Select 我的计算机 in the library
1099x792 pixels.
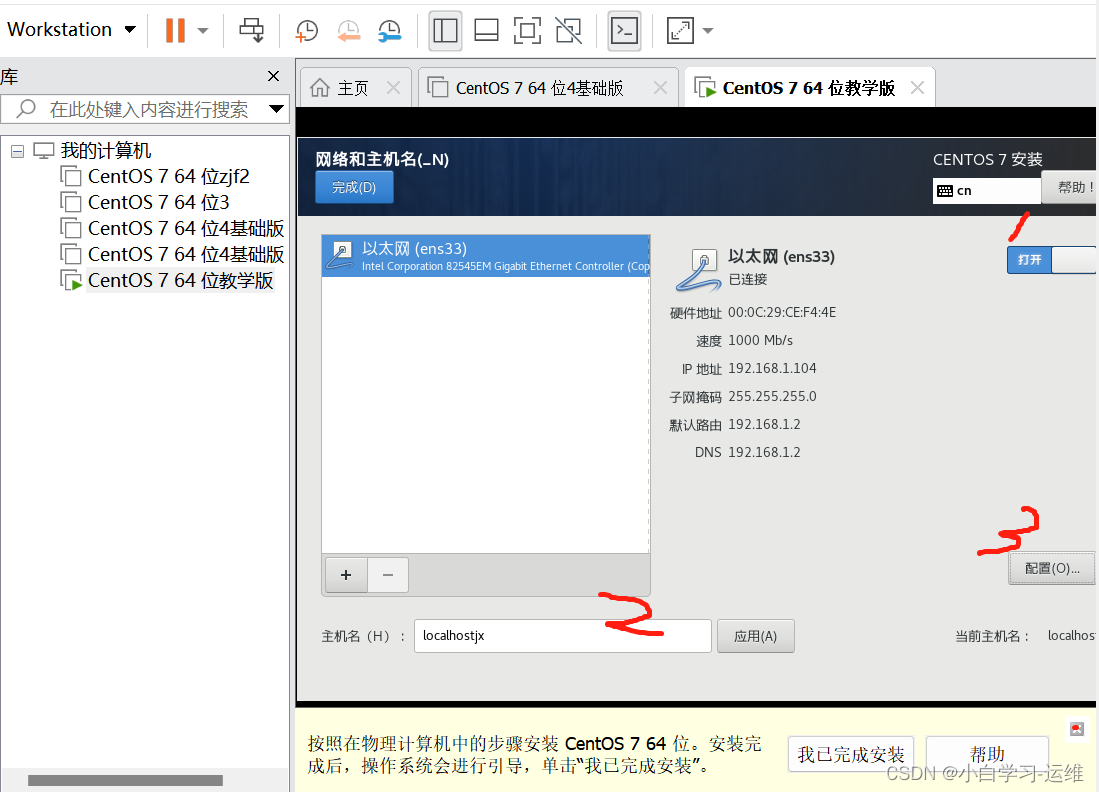pyautogui.click(x=106, y=151)
